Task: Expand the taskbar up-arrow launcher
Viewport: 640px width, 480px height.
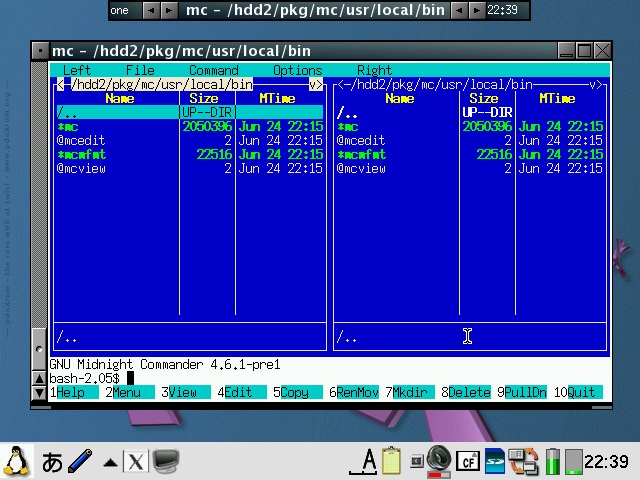Action: tap(110, 462)
